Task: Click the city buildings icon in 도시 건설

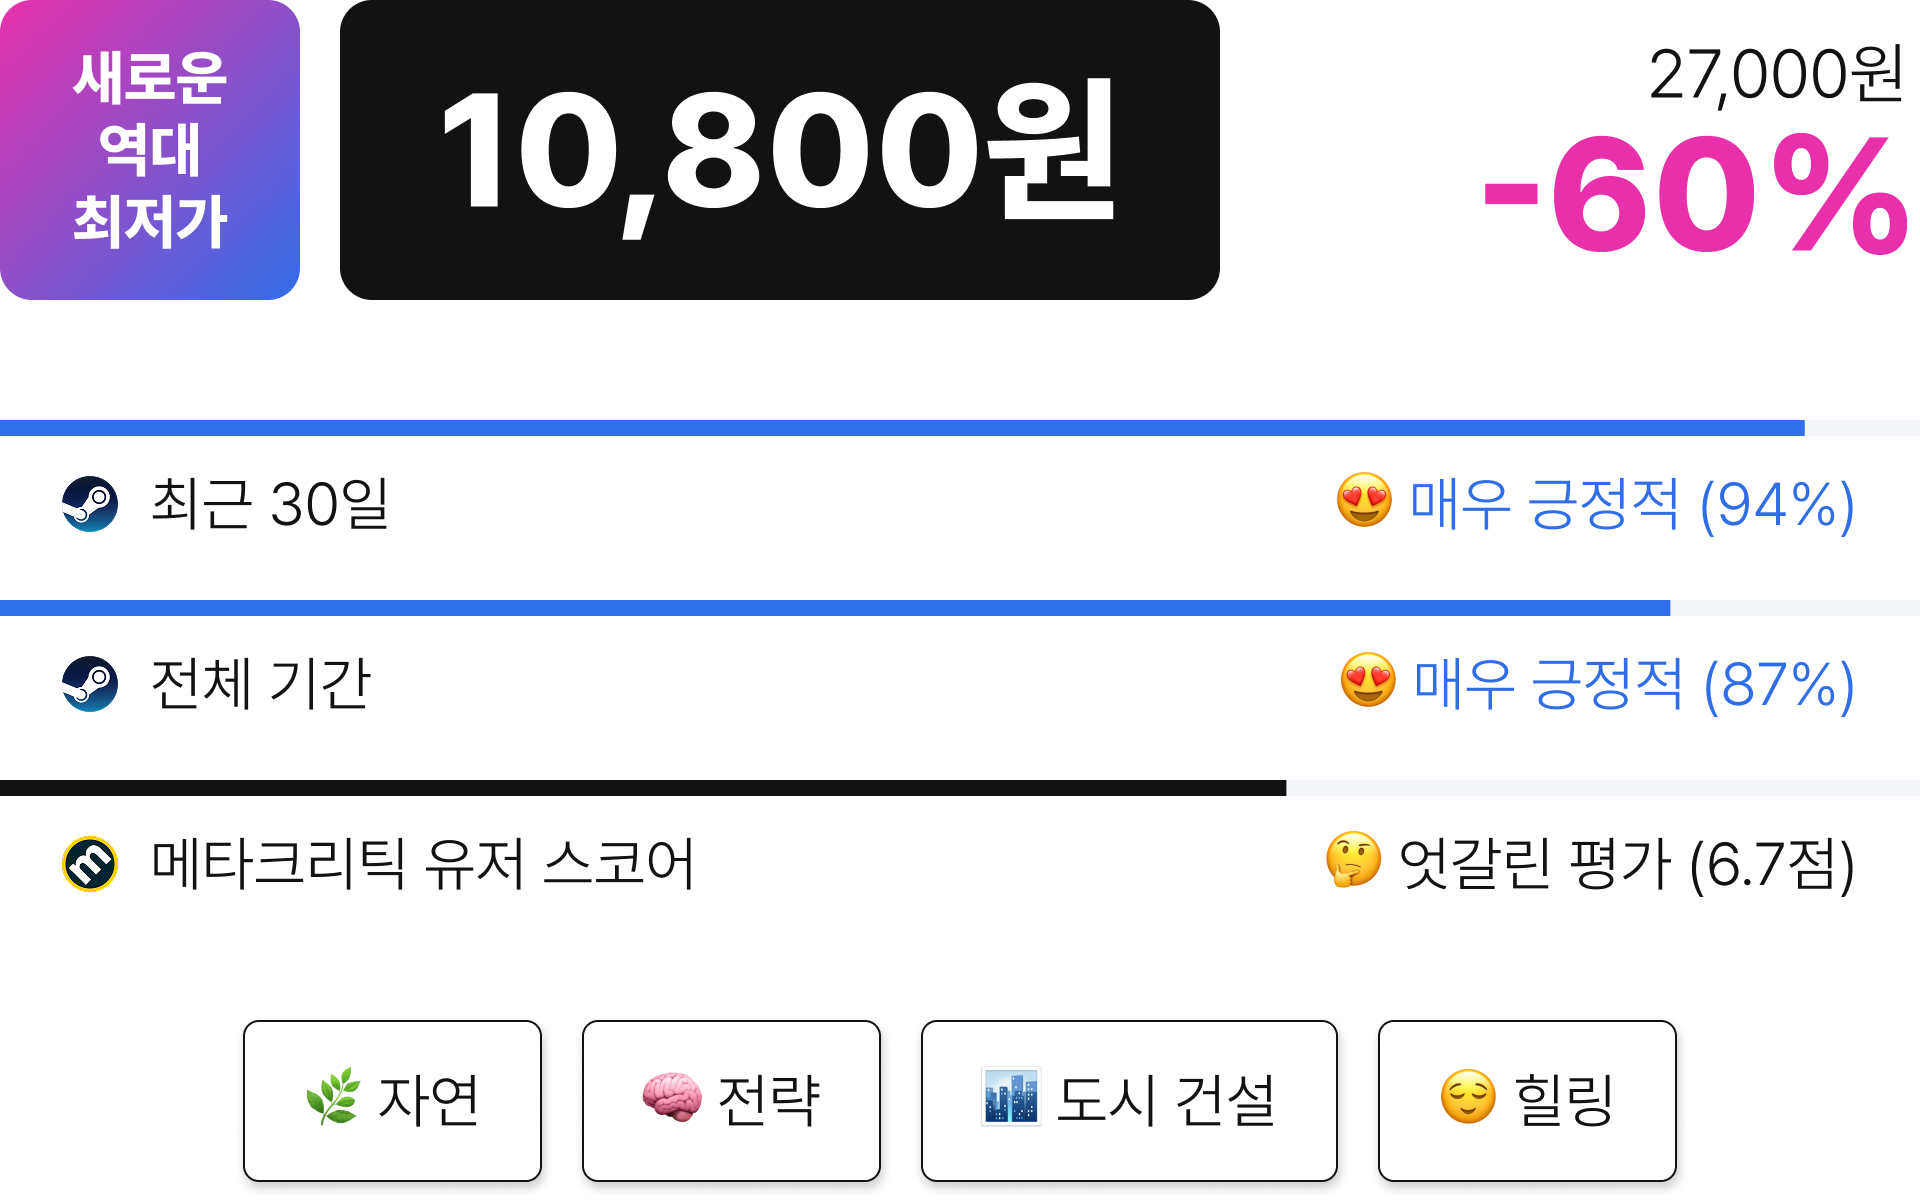Action: coord(1011,1097)
